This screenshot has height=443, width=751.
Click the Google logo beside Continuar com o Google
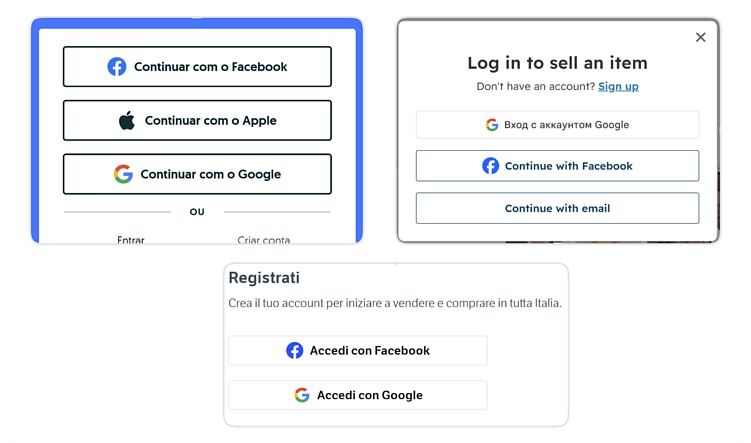click(x=123, y=174)
